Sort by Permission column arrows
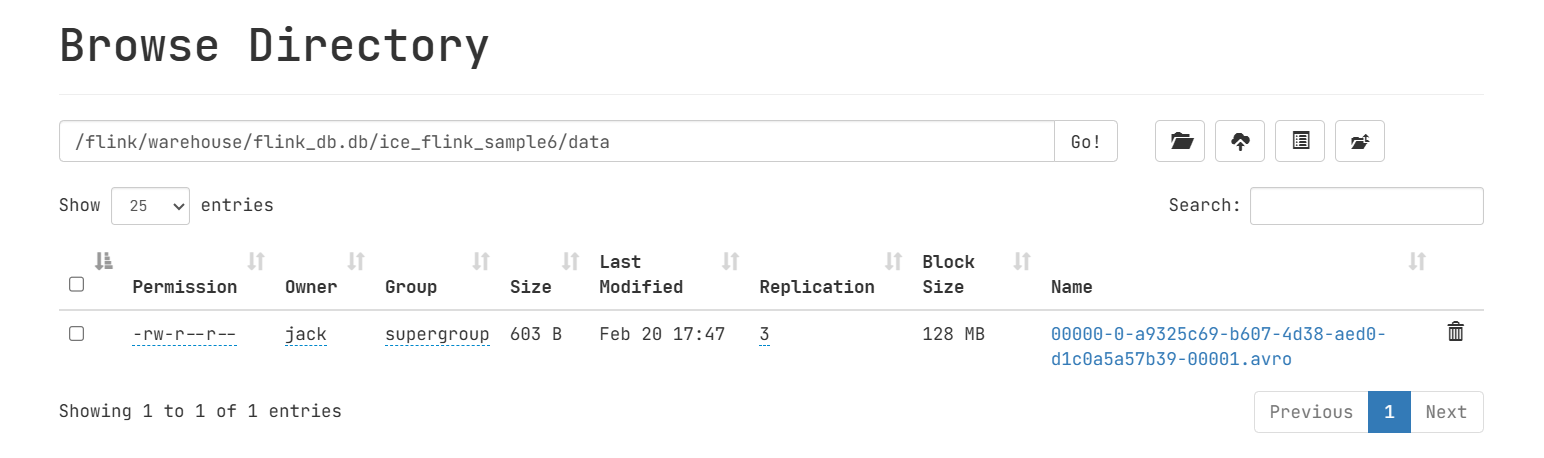 click(256, 262)
